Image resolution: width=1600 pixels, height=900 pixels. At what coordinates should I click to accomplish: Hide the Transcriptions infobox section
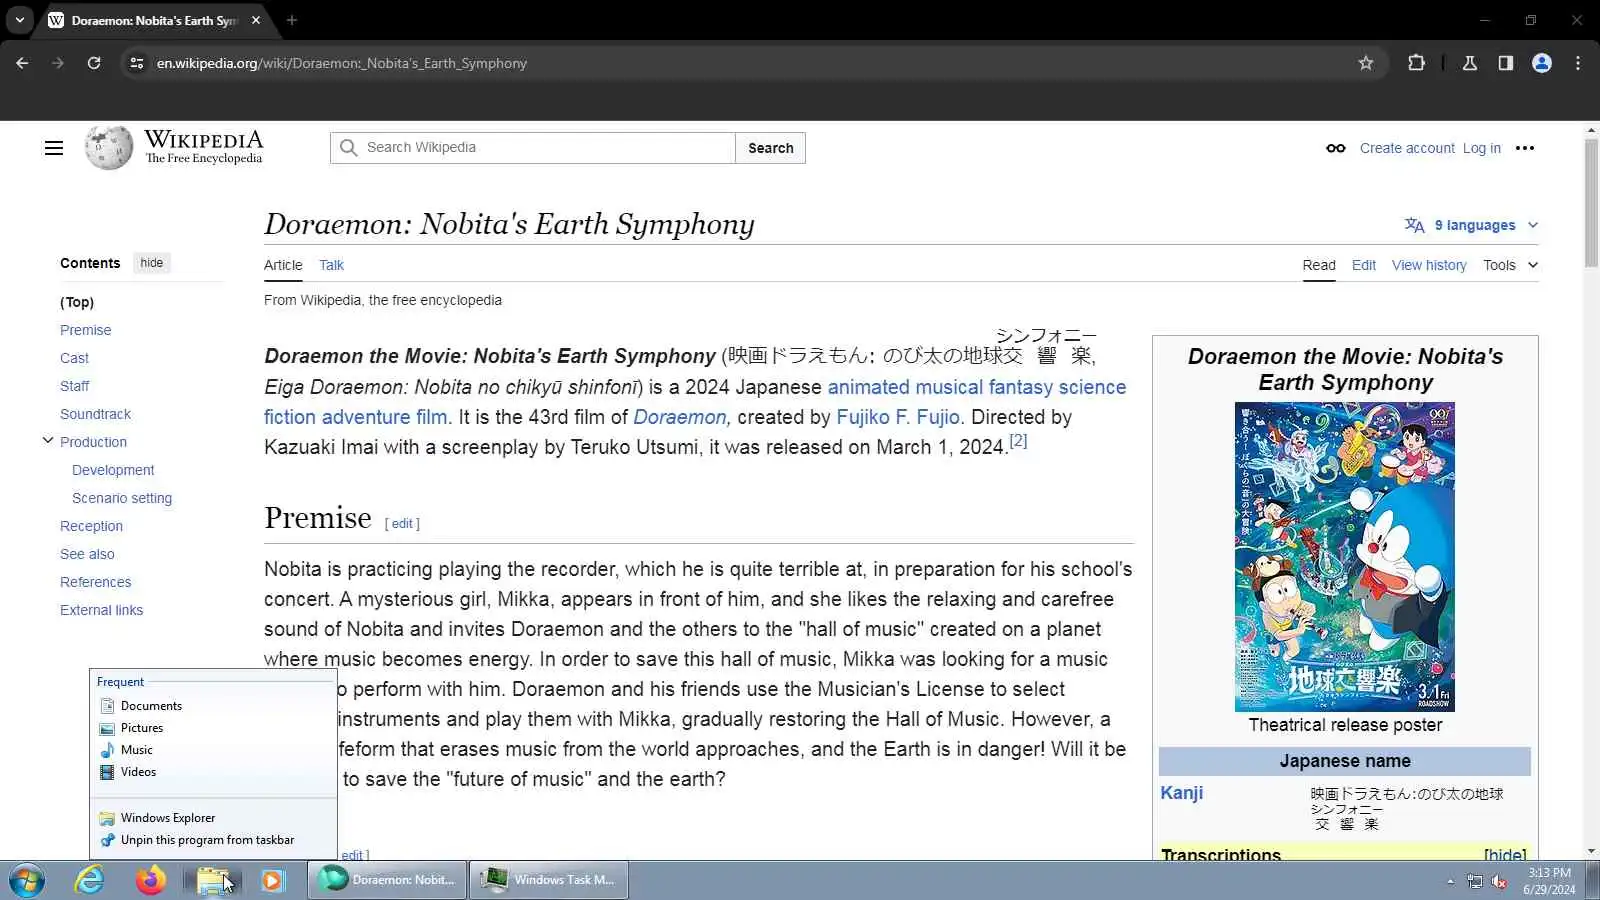[1505, 854]
